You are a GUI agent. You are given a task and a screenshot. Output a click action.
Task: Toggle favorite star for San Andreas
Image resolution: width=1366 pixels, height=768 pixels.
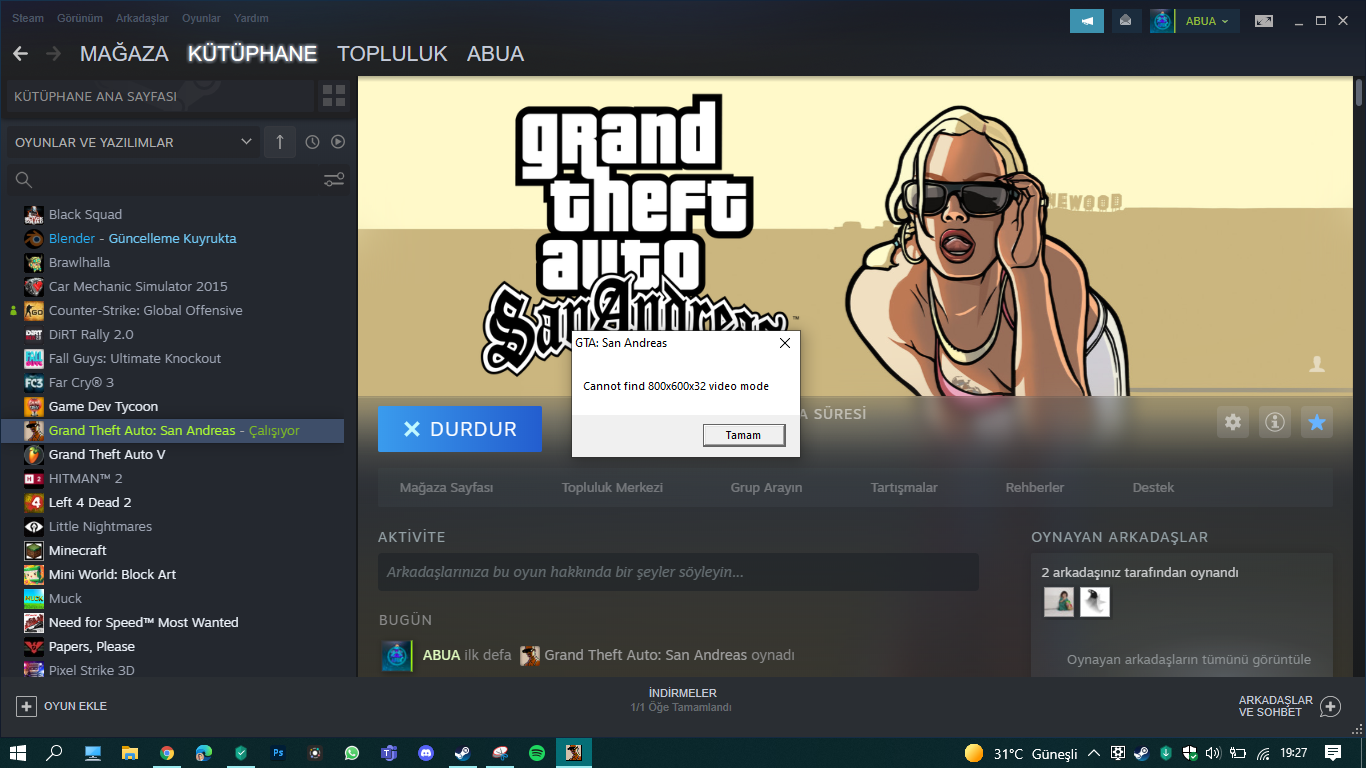pos(1317,422)
